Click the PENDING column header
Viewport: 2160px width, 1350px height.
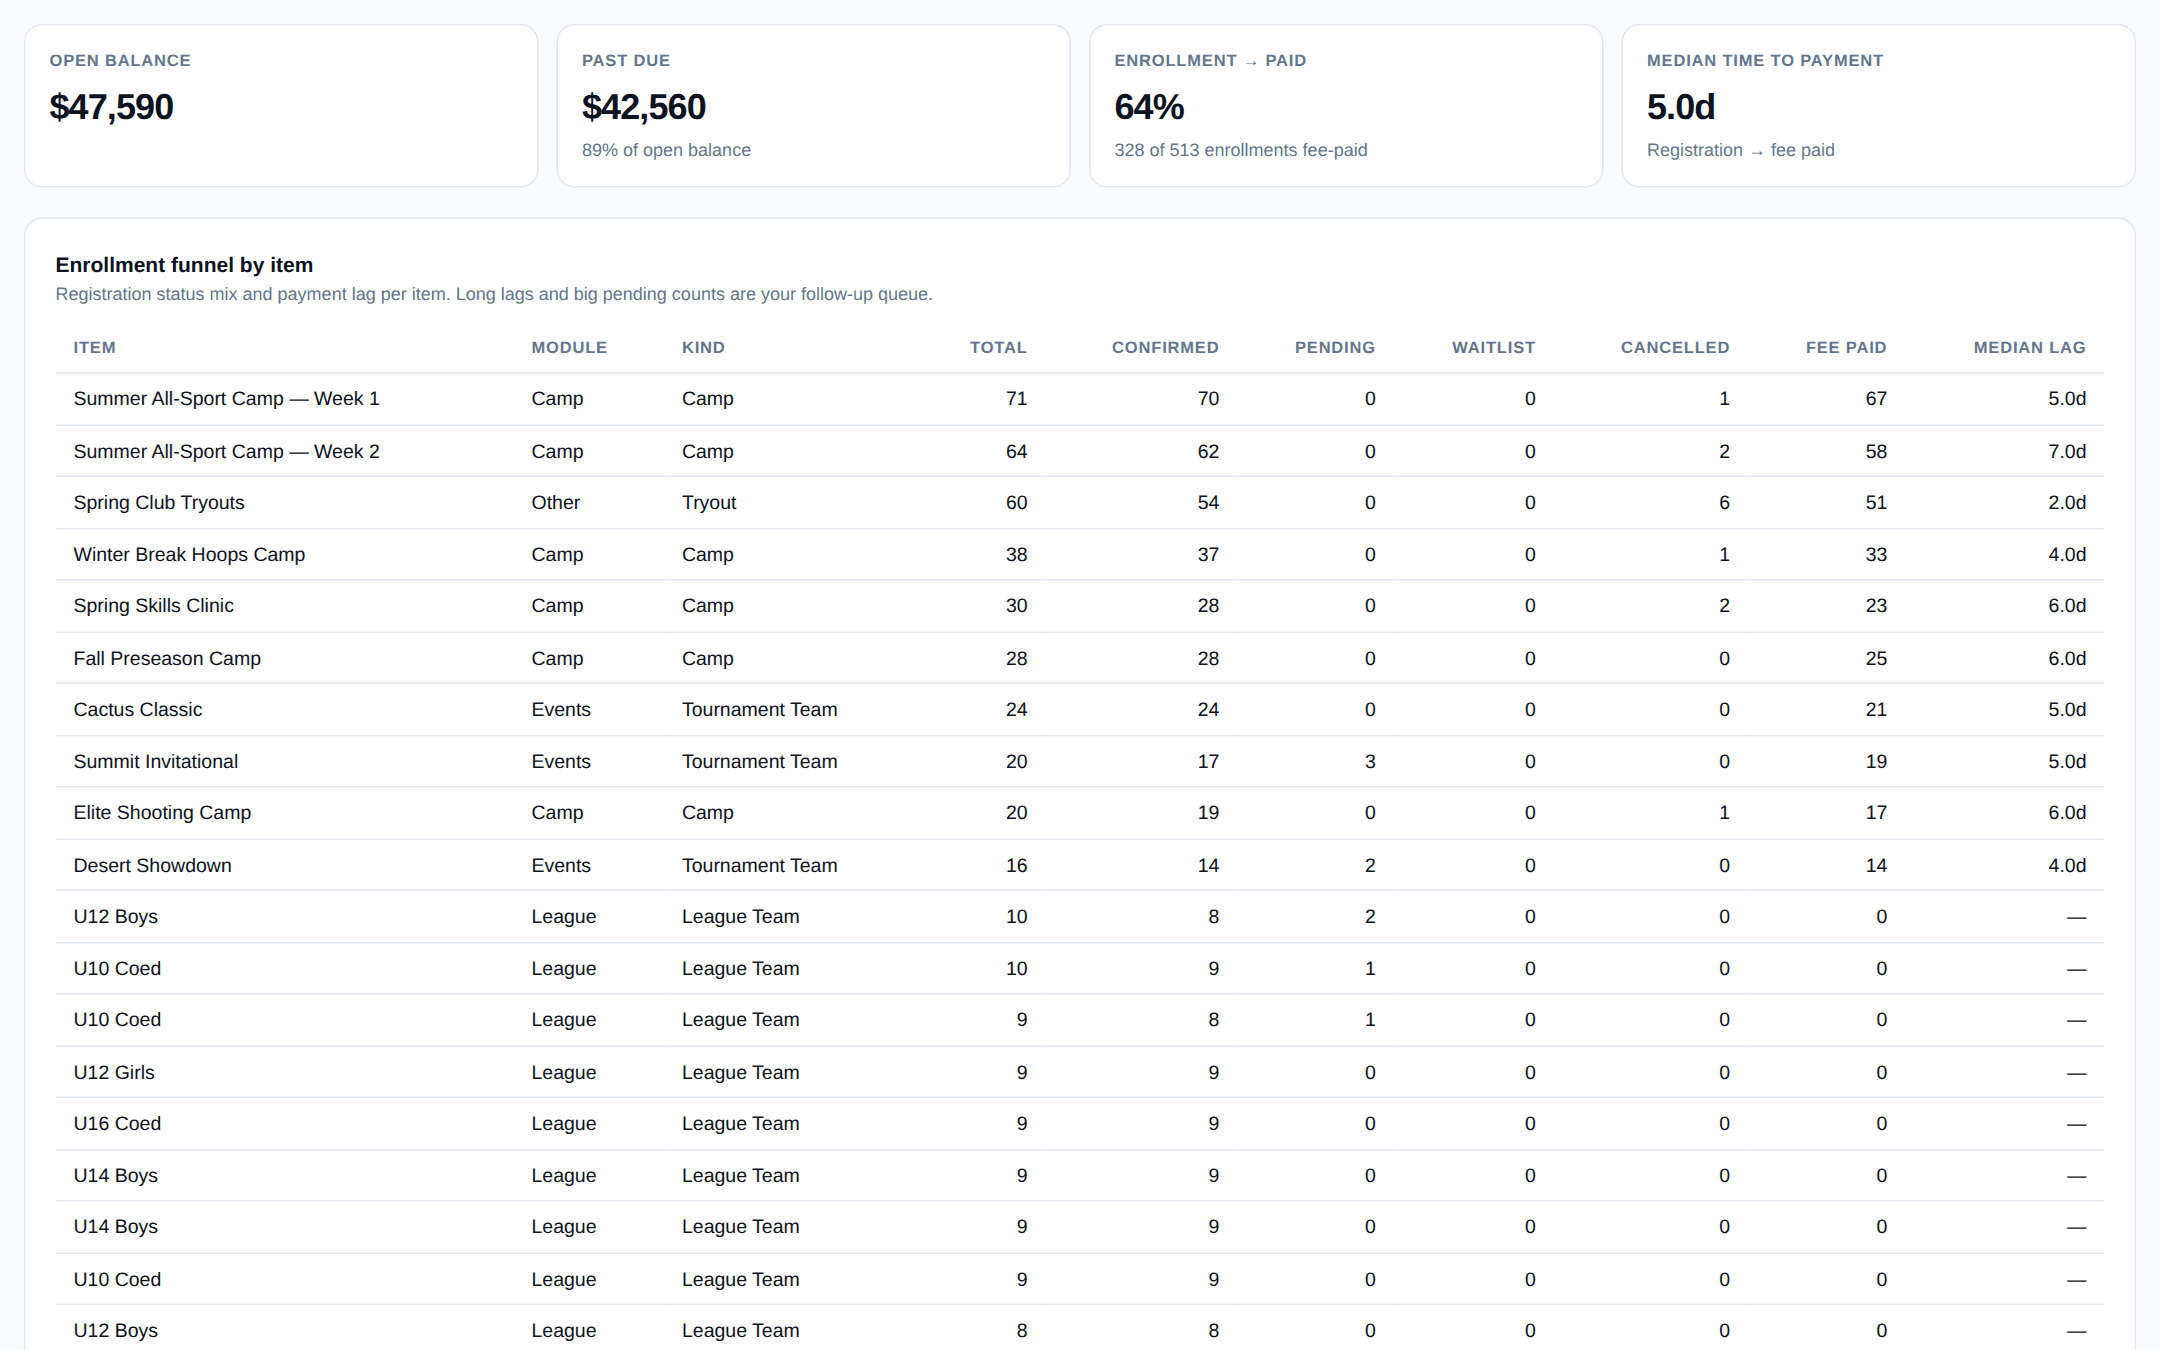[1335, 347]
